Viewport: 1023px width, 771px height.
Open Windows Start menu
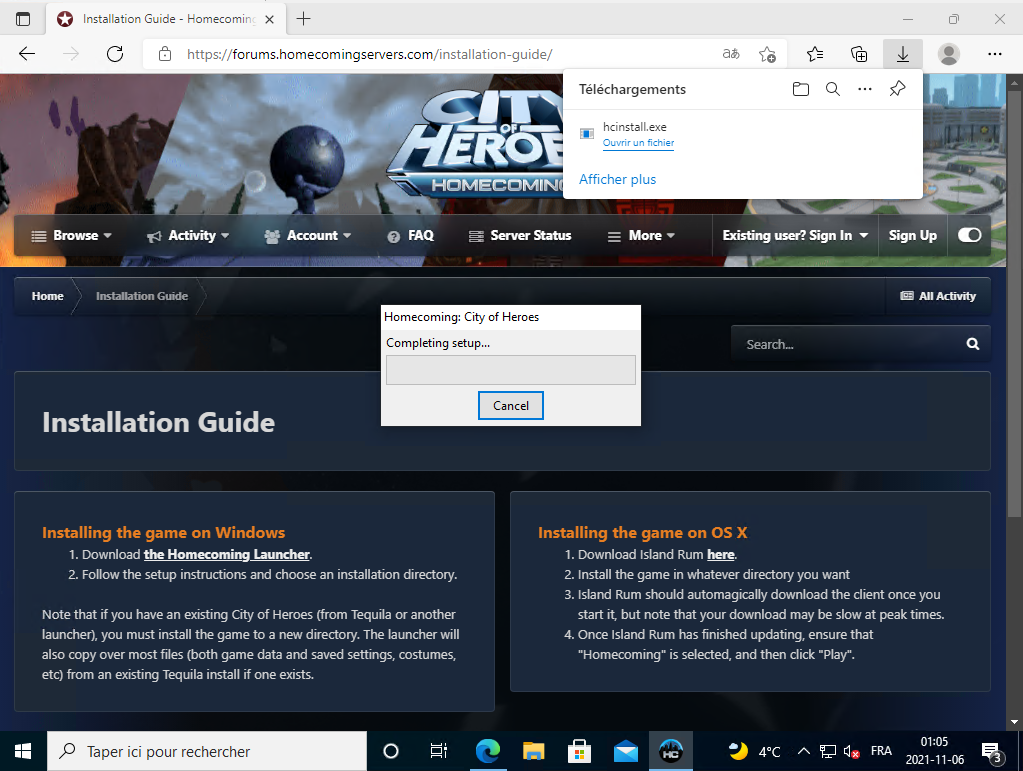(23, 751)
